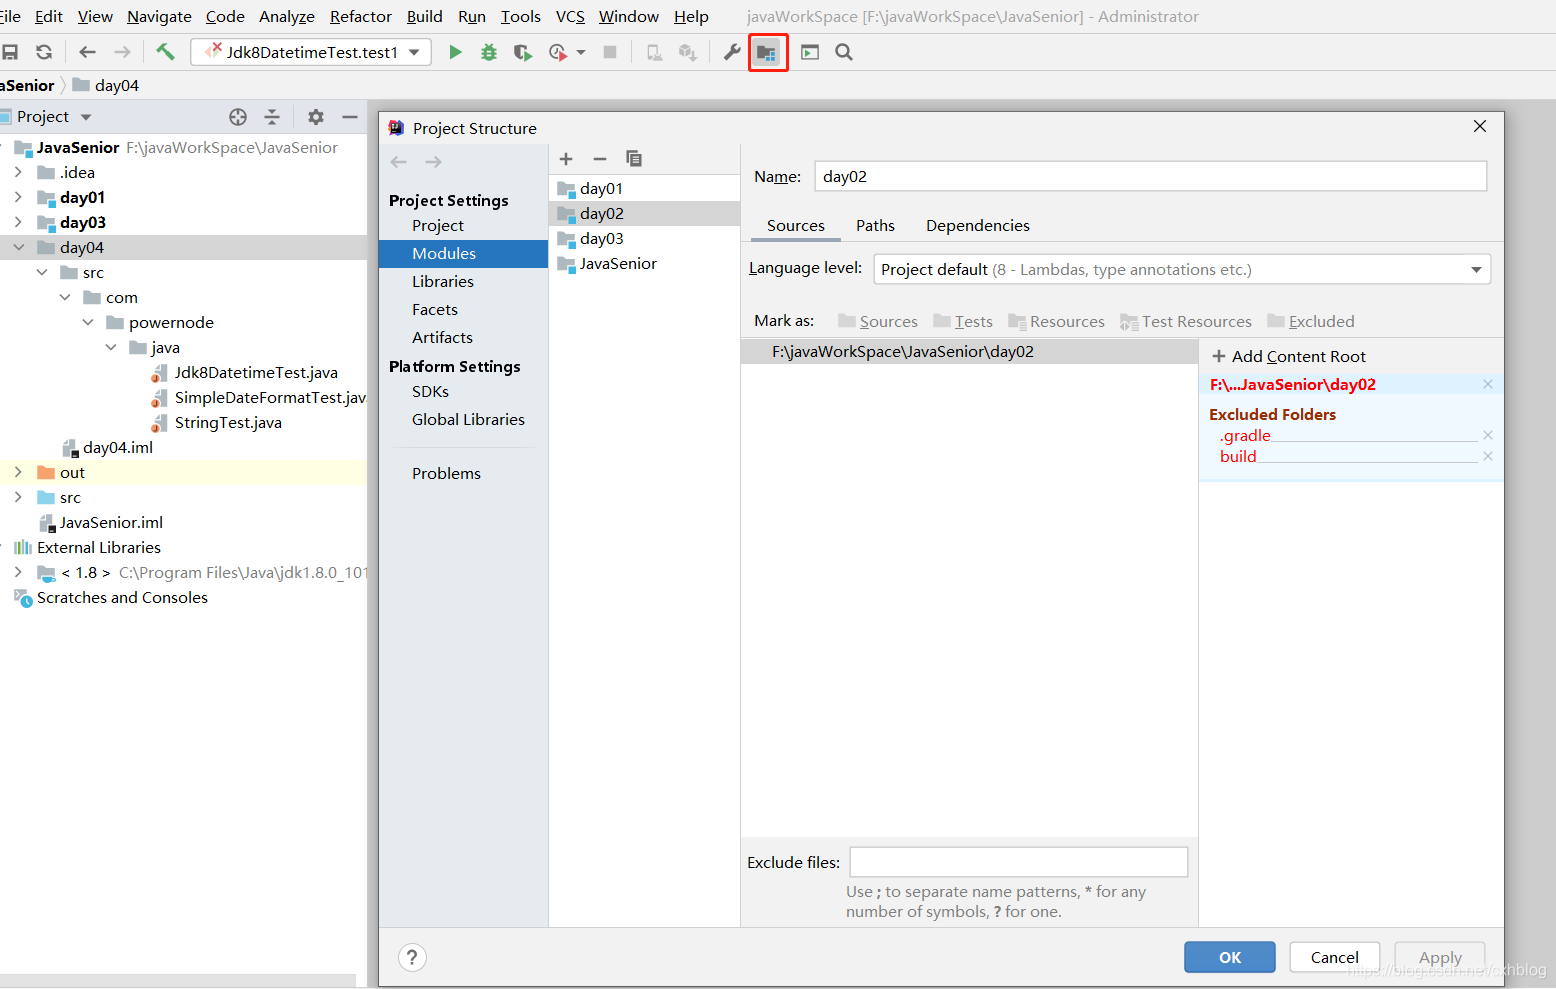Select the day02 content root path row
Viewport: 1556px width, 989px height.
[969, 351]
